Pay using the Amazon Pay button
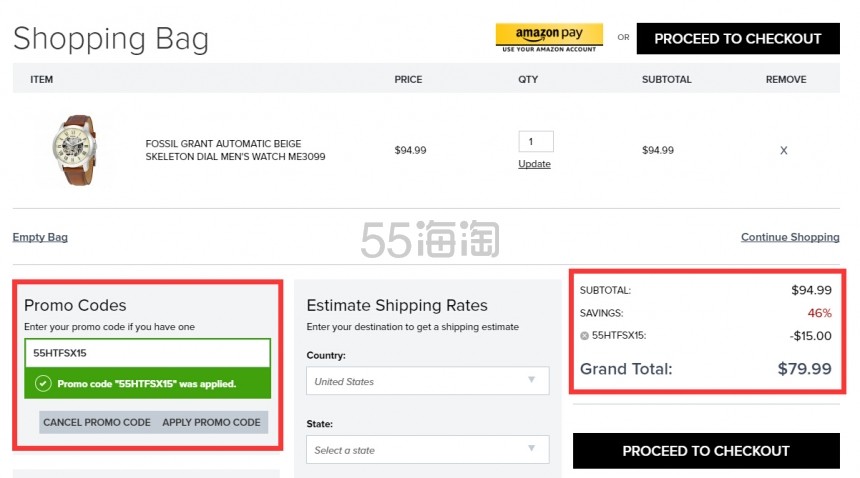The width and height of the screenshot is (860, 478). [x=549, y=37]
